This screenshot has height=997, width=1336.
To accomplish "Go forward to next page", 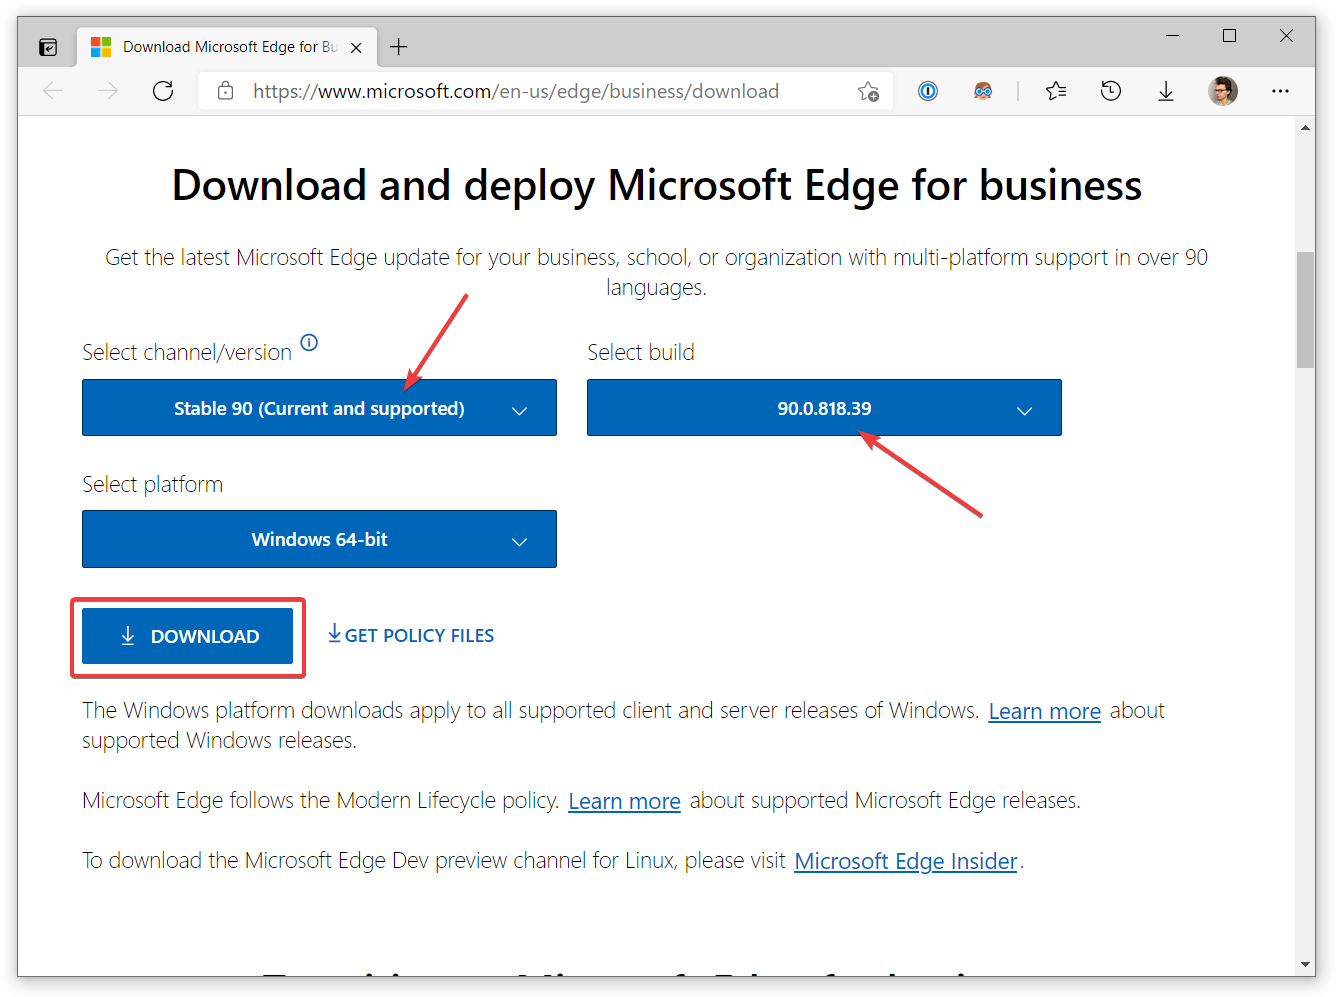I will [108, 91].
